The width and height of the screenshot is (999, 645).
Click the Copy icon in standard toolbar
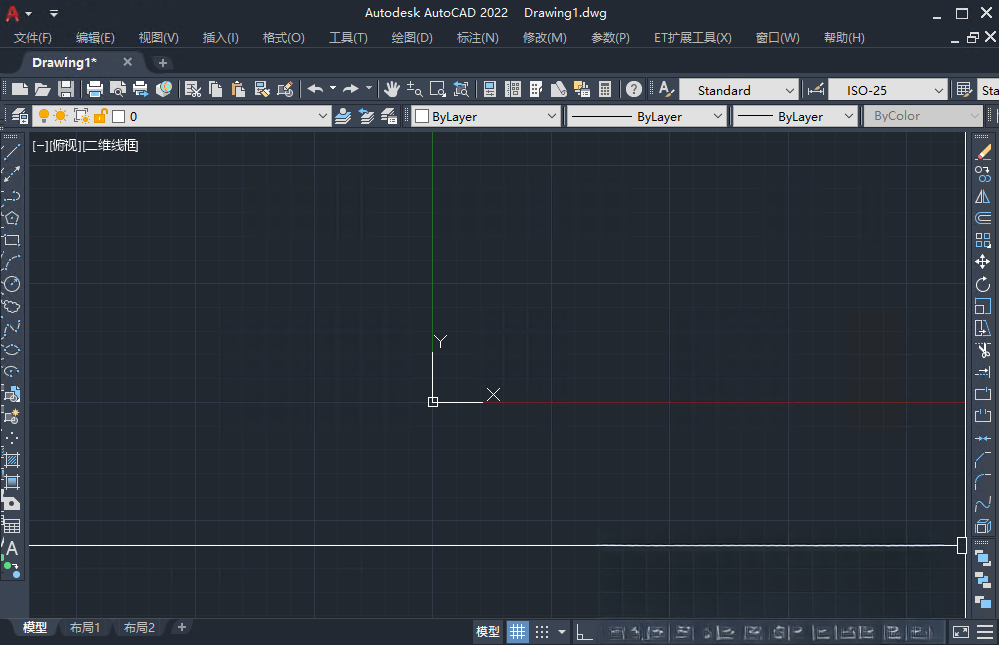(x=215, y=89)
